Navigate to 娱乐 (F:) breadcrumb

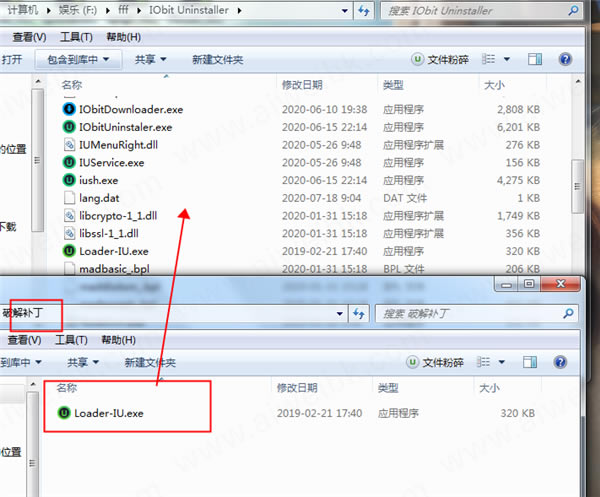click(78, 10)
